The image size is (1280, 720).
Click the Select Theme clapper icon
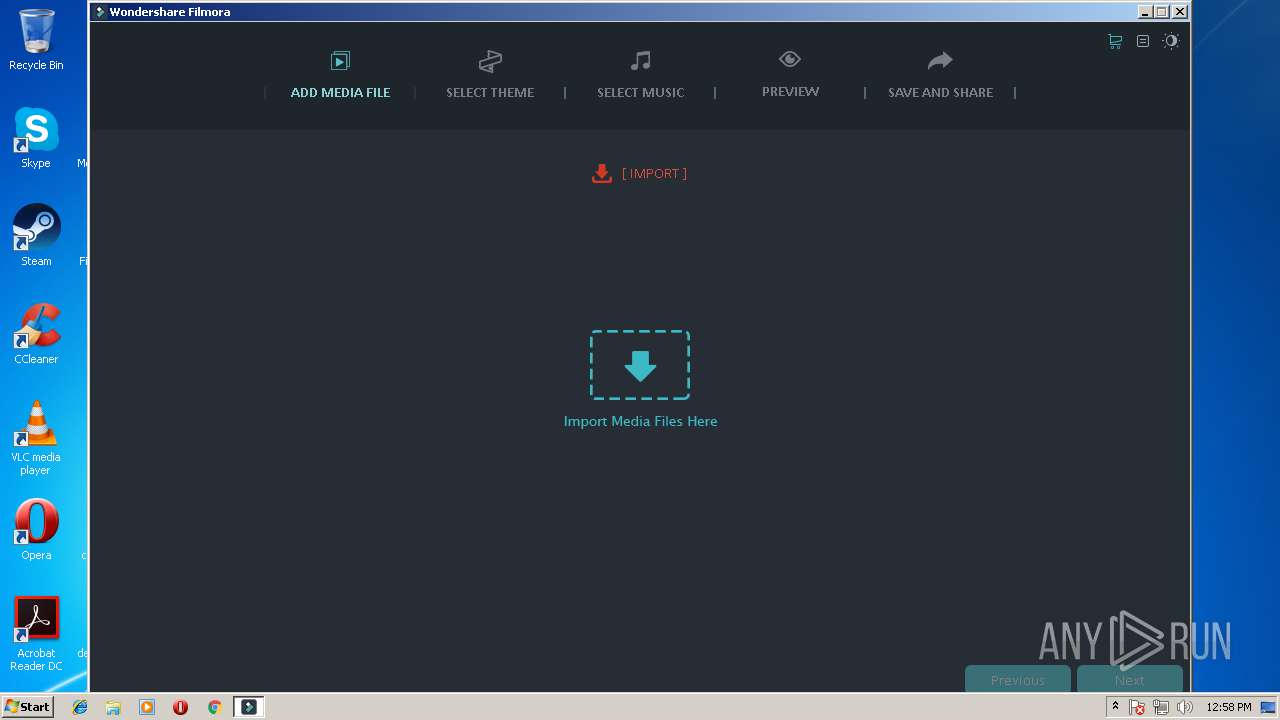(490, 61)
